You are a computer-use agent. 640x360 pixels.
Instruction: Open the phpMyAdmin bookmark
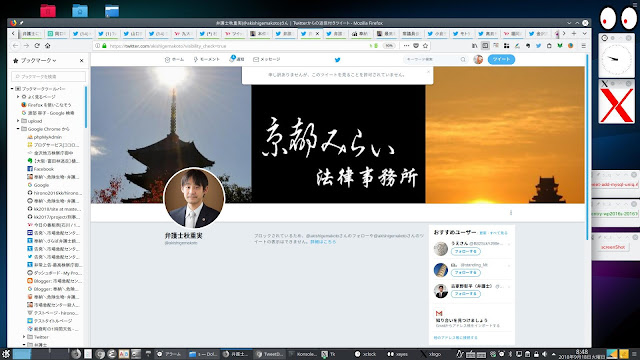(x=47, y=137)
